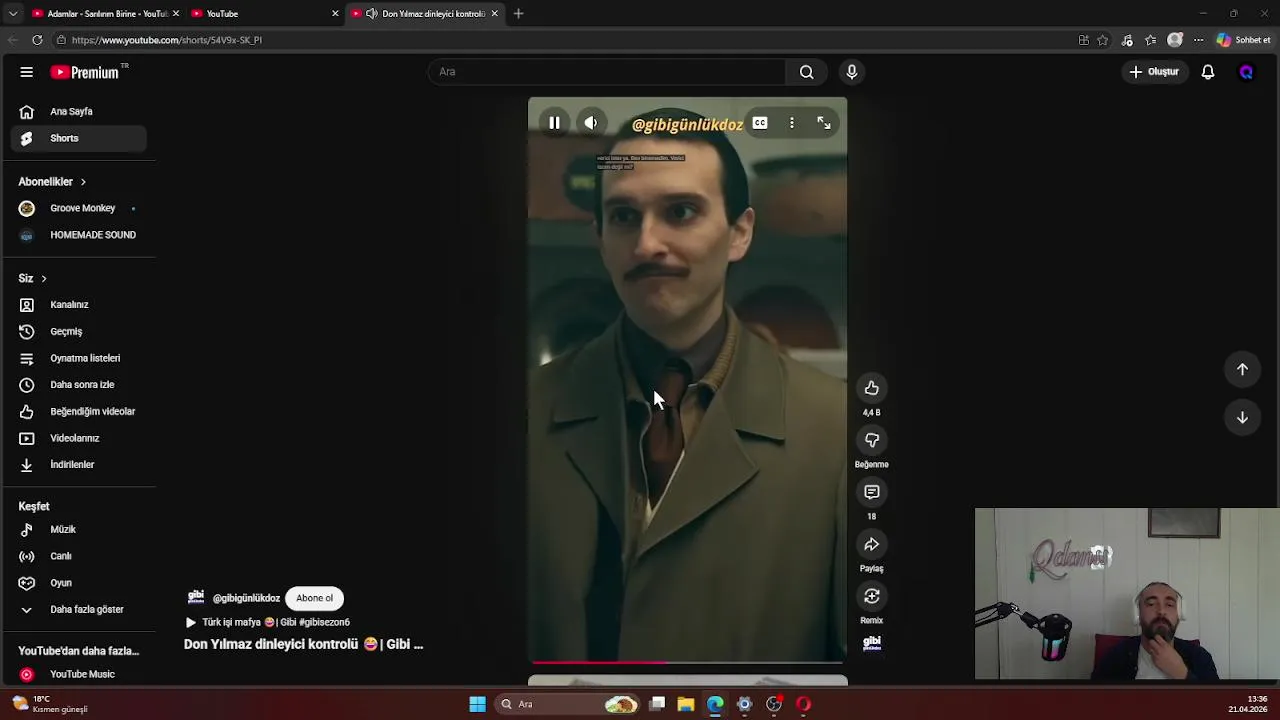Open the browser tab list dropdown
1280x720 pixels.
[x=12, y=14]
